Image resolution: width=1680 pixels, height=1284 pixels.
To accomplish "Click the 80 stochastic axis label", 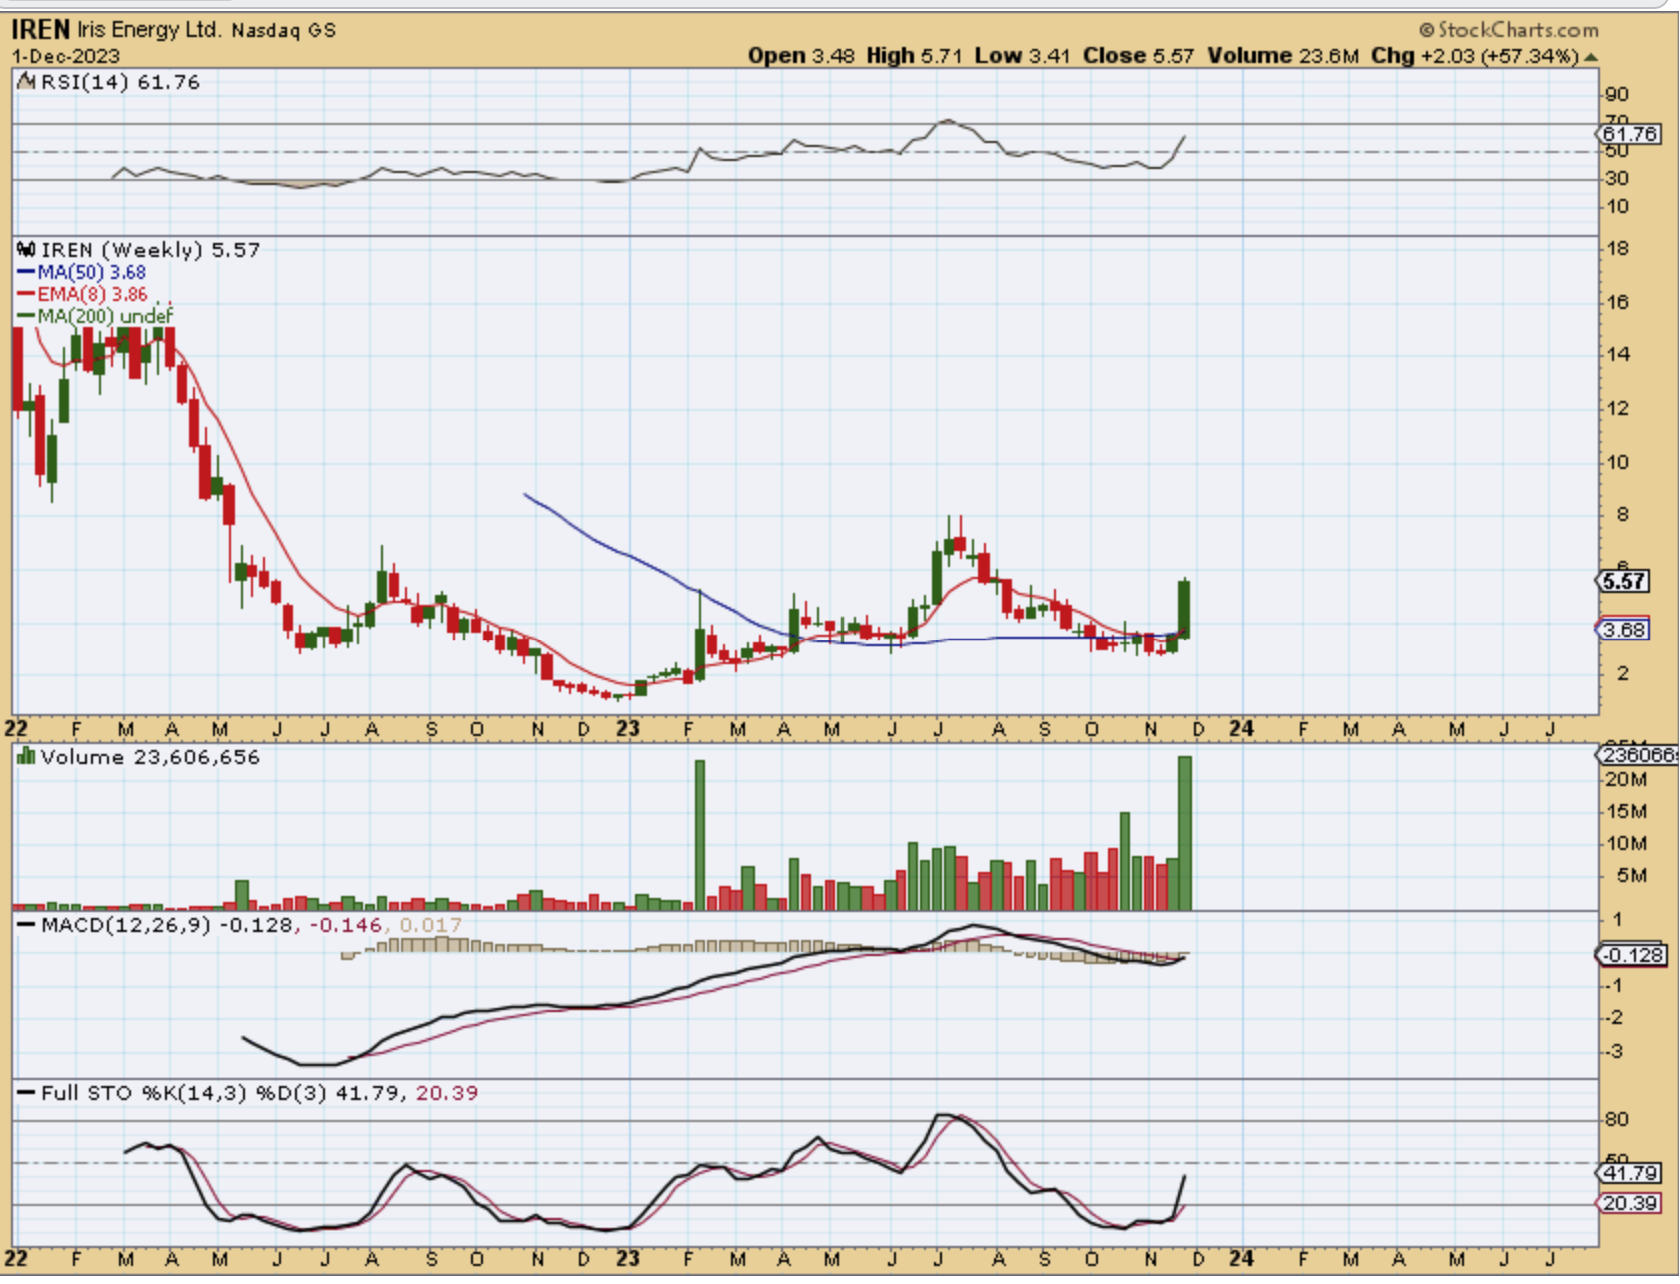I will pyautogui.click(x=1617, y=1119).
